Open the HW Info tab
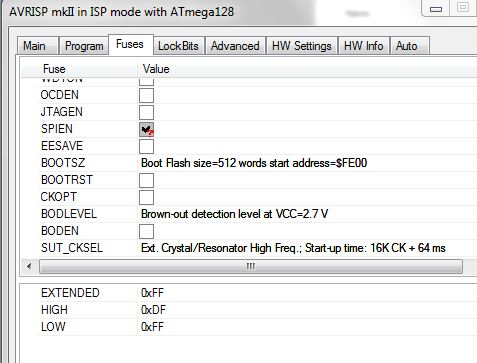Screen dimensions: 477x363 [364, 46]
